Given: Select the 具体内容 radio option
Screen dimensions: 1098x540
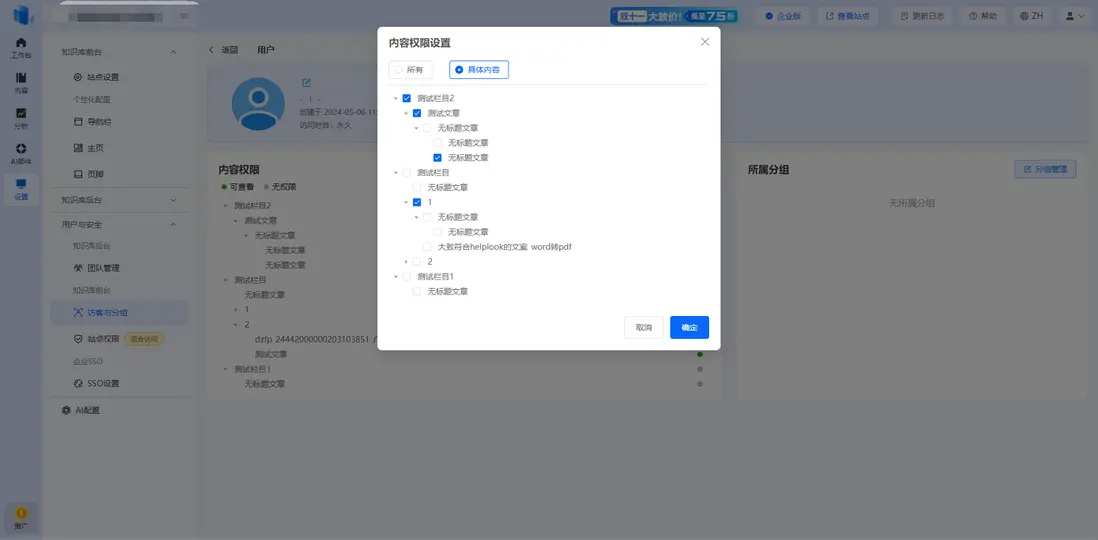Looking at the screenshot, I should click(x=479, y=70).
